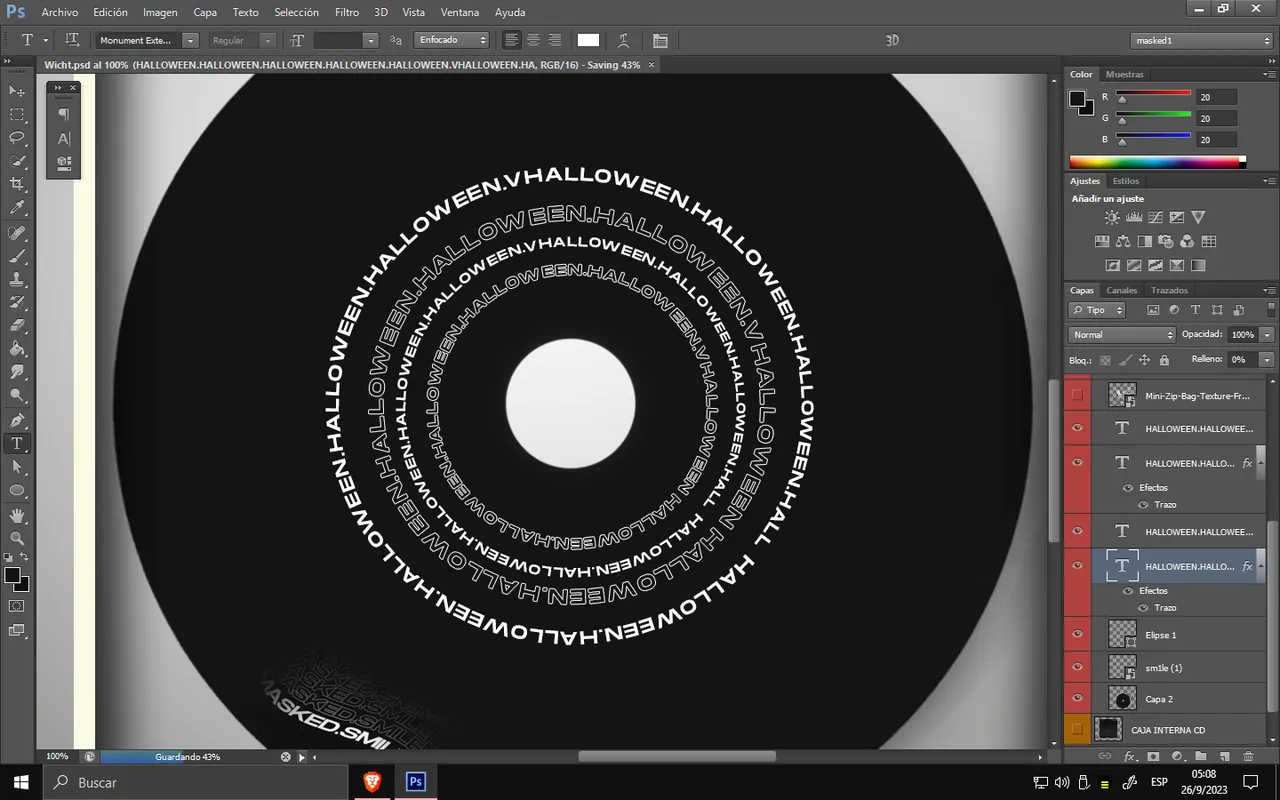The image size is (1280, 800).
Task: Hide the sm1le (1) layer
Action: pyautogui.click(x=1077, y=667)
